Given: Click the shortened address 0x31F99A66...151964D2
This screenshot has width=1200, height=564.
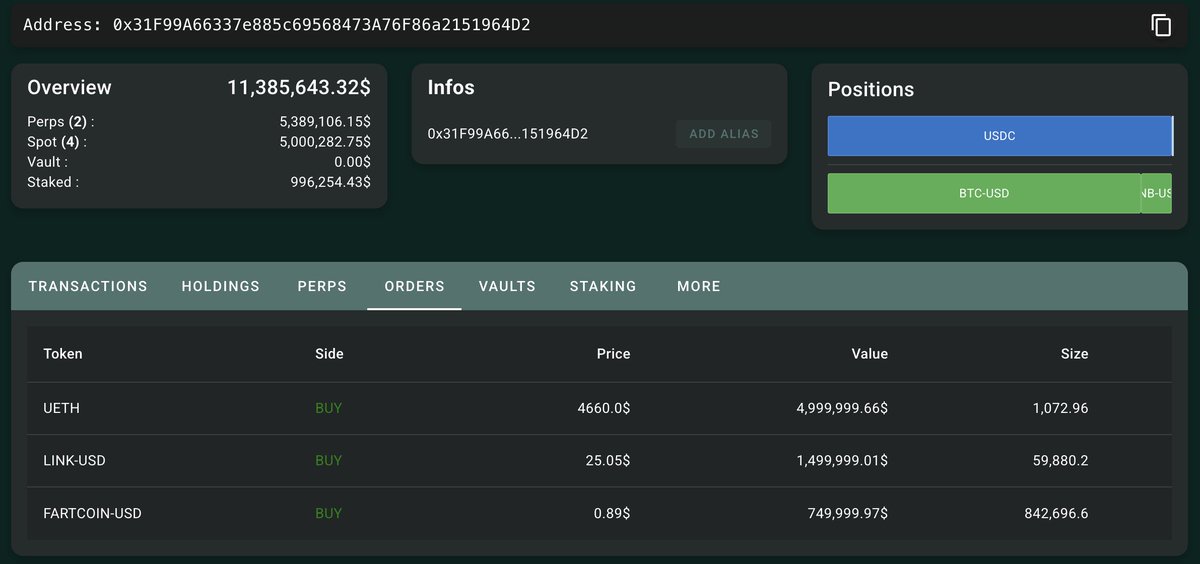Looking at the screenshot, I should tap(507, 134).
